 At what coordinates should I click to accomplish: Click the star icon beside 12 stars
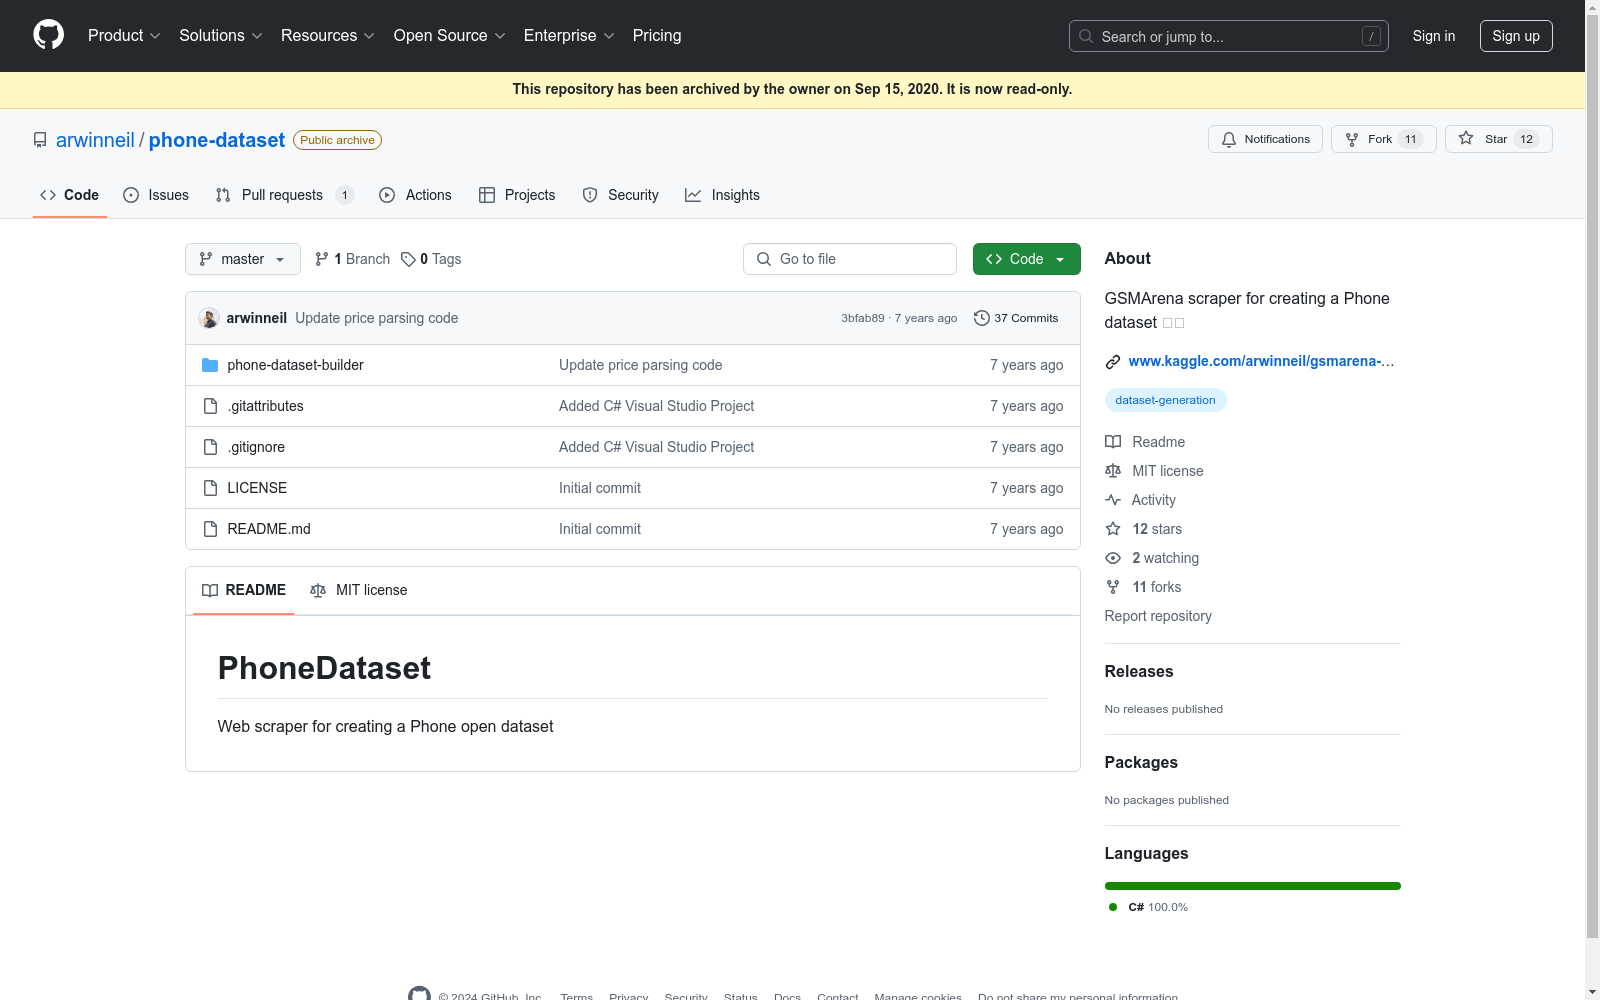point(1113,529)
